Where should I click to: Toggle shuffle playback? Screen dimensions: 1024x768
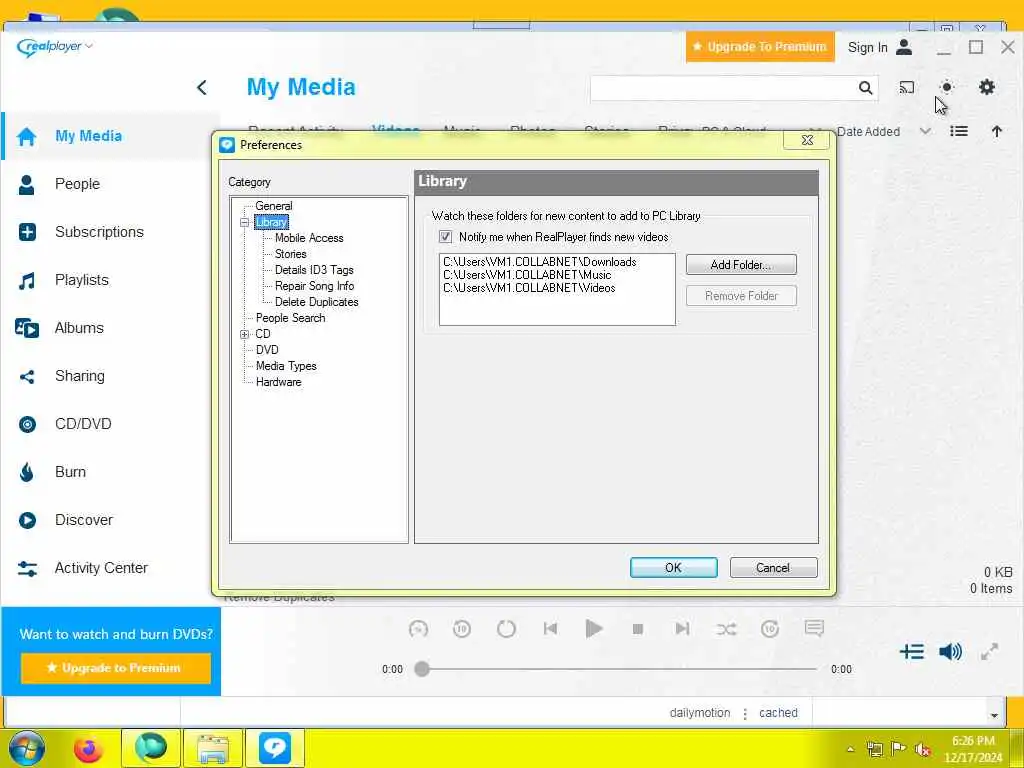pos(726,629)
